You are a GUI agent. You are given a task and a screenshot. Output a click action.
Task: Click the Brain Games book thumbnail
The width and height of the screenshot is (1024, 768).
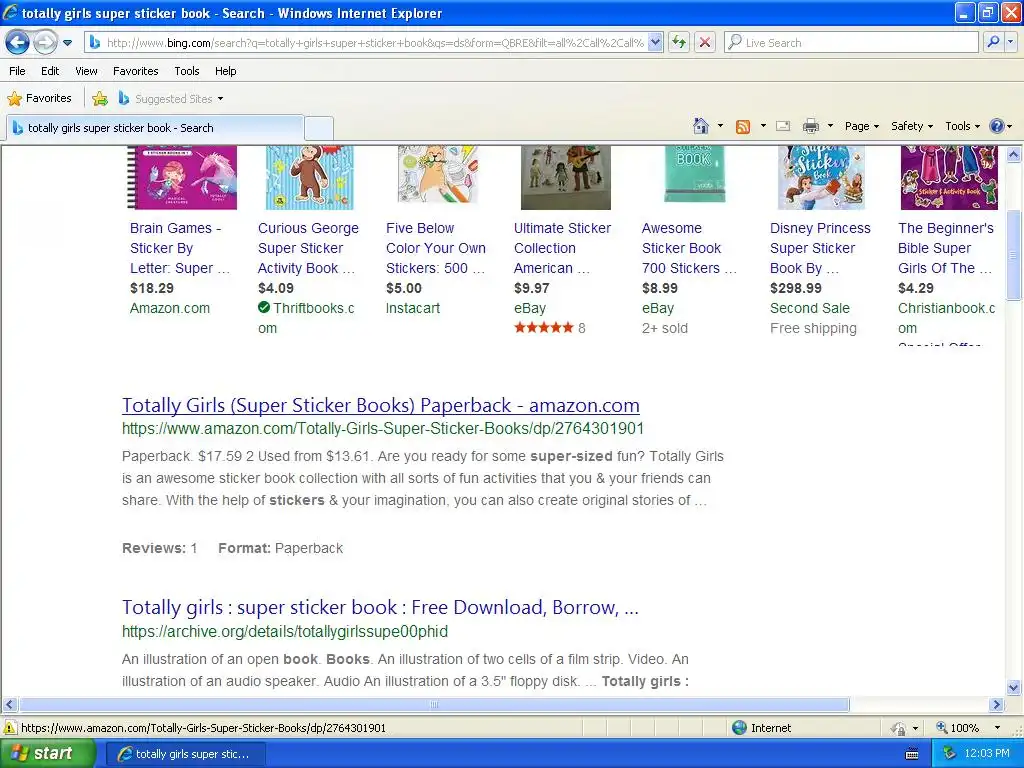[182, 177]
